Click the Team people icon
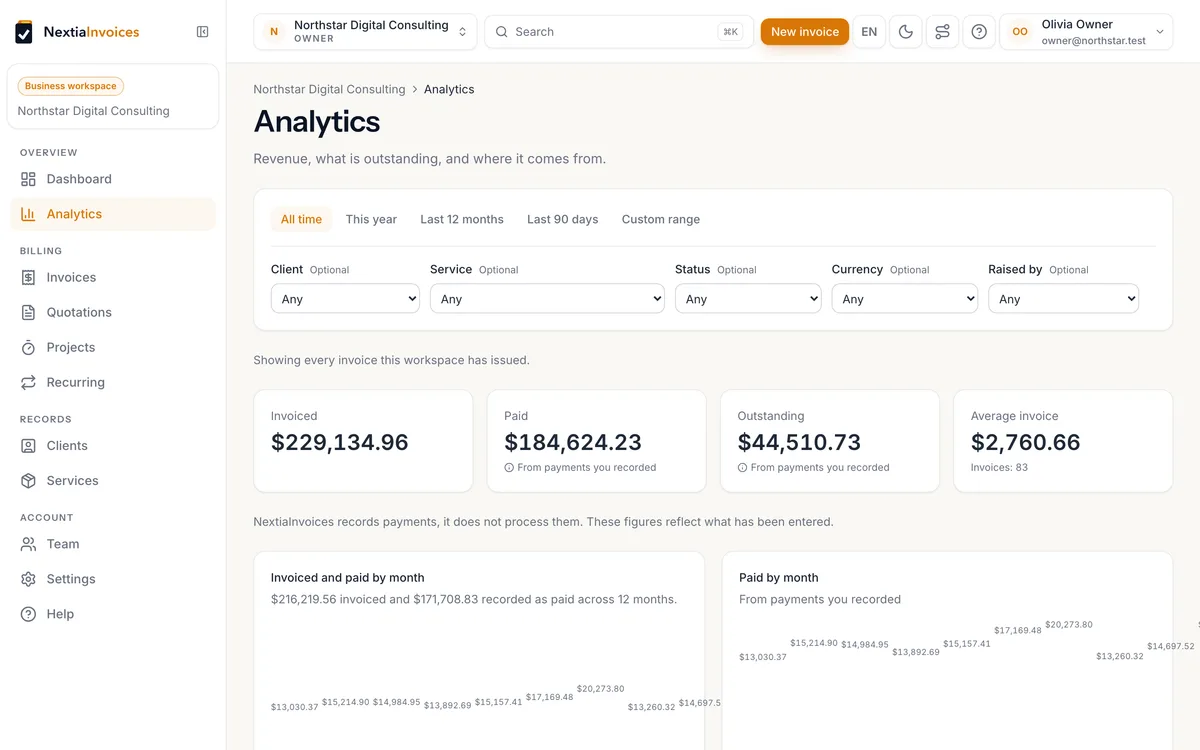Screen dimensions: 1200x750 [28, 544]
